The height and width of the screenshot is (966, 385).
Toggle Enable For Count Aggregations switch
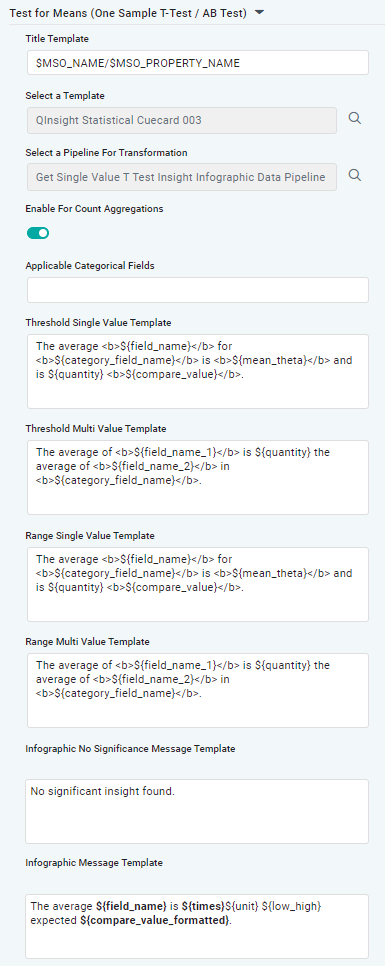[38, 233]
